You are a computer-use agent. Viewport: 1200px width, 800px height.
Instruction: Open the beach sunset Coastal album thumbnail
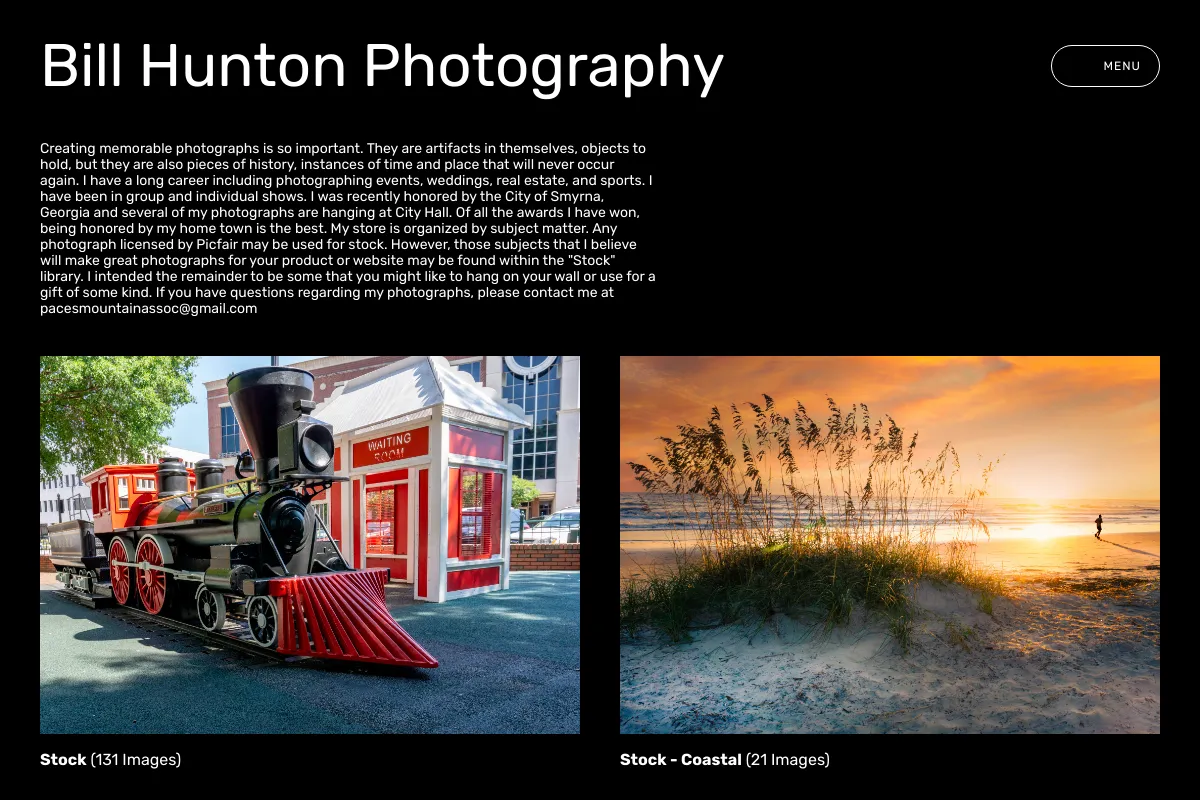pos(890,545)
